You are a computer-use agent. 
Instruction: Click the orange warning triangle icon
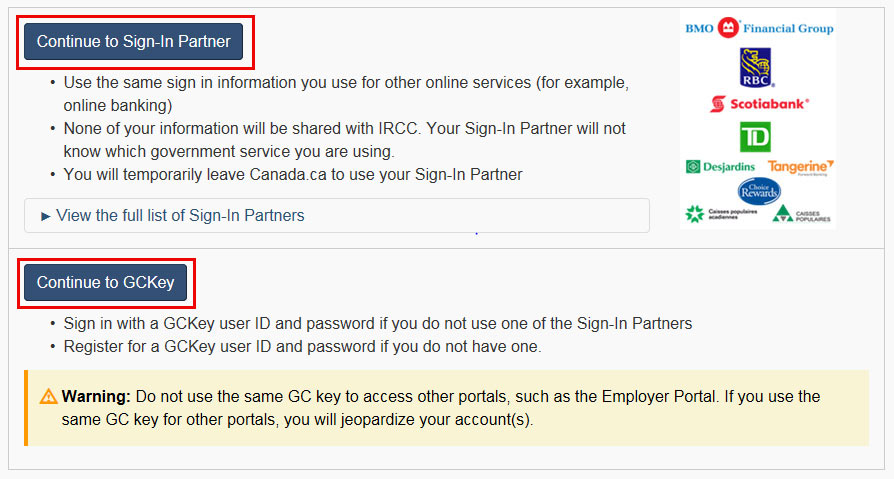pos(48,396)
